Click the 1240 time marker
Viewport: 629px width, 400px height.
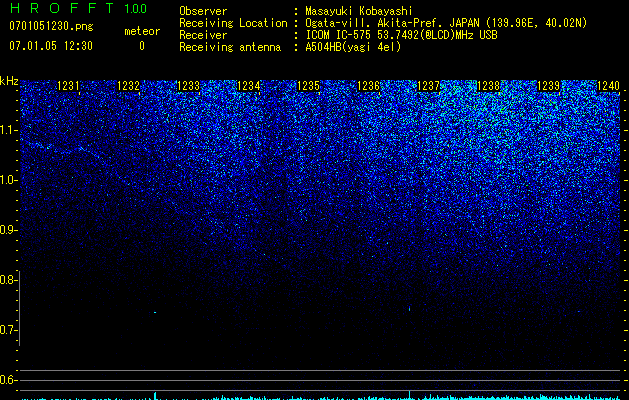[x=608, y=85]
